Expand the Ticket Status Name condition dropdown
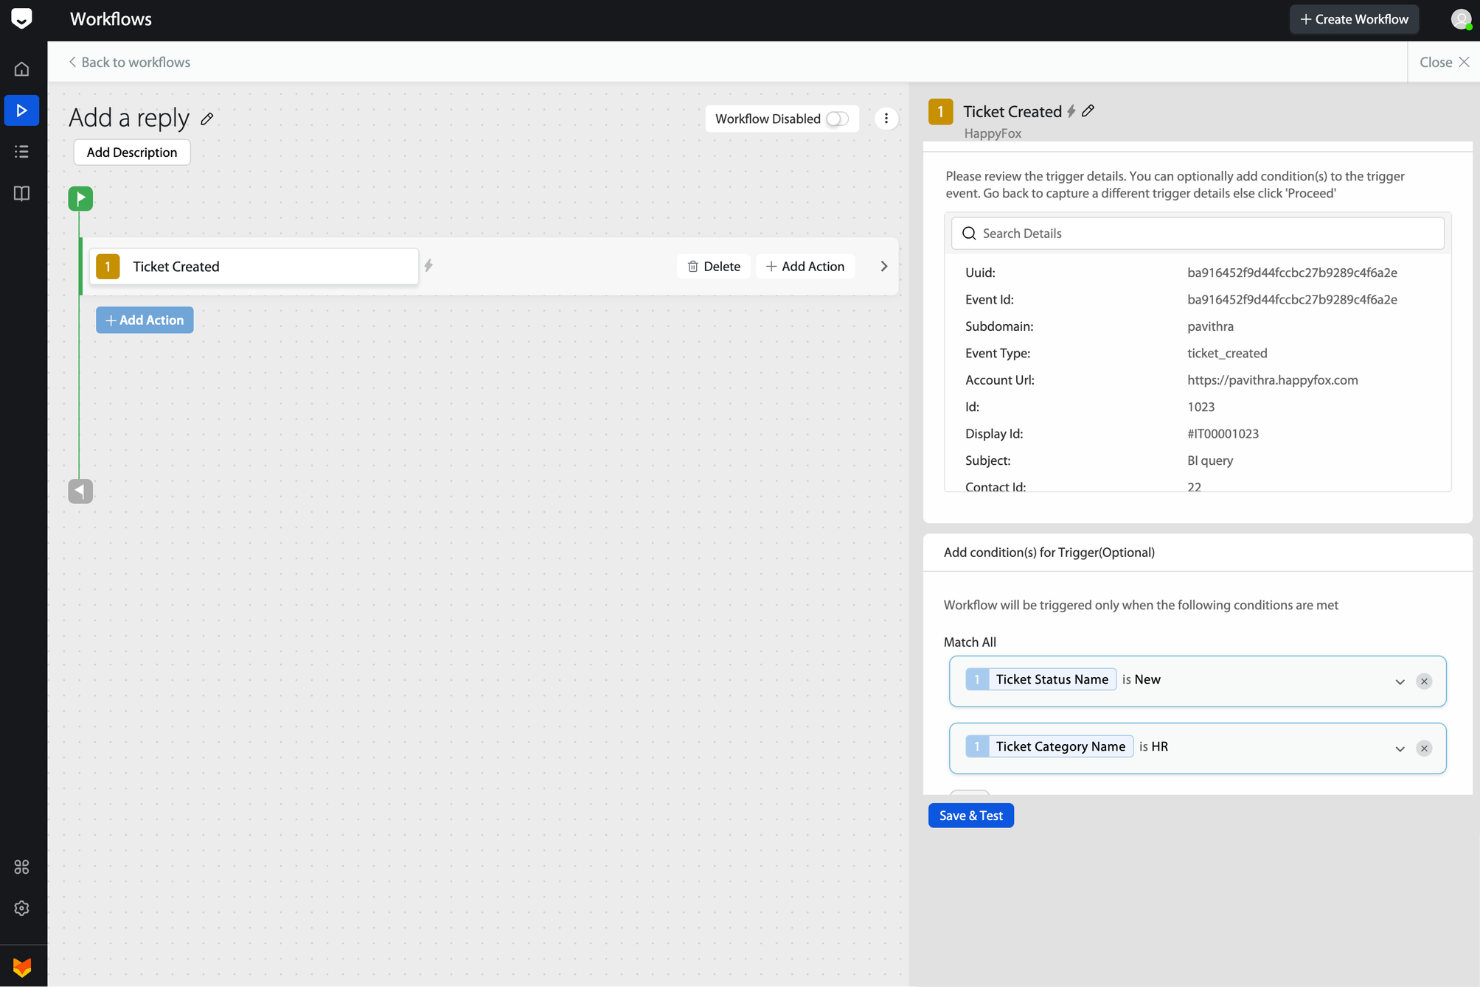This screenshot has width=1480, height=987. pos(1400,681)
